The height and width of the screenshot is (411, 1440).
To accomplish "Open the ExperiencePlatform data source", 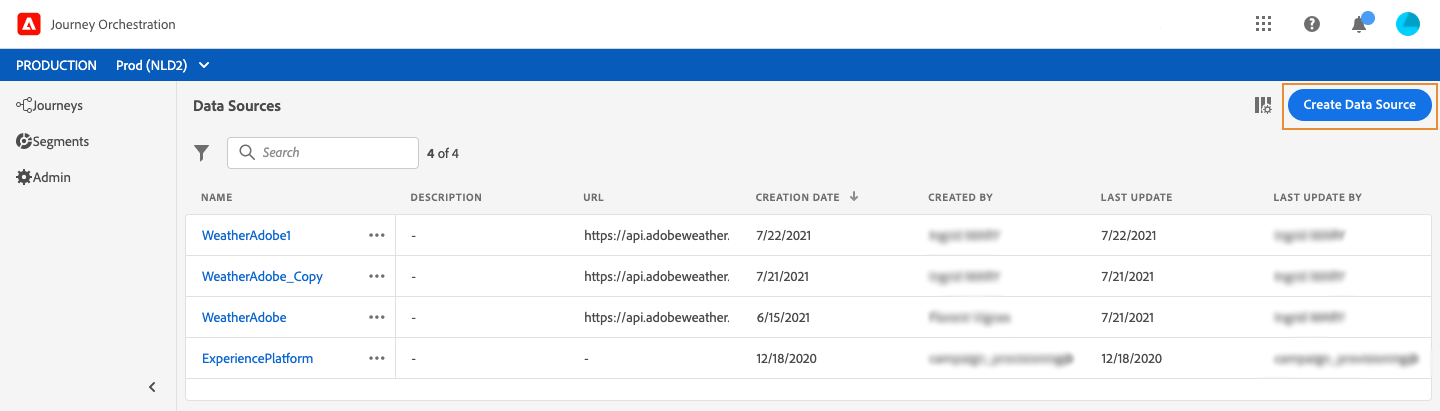I will tap(258, 359).
